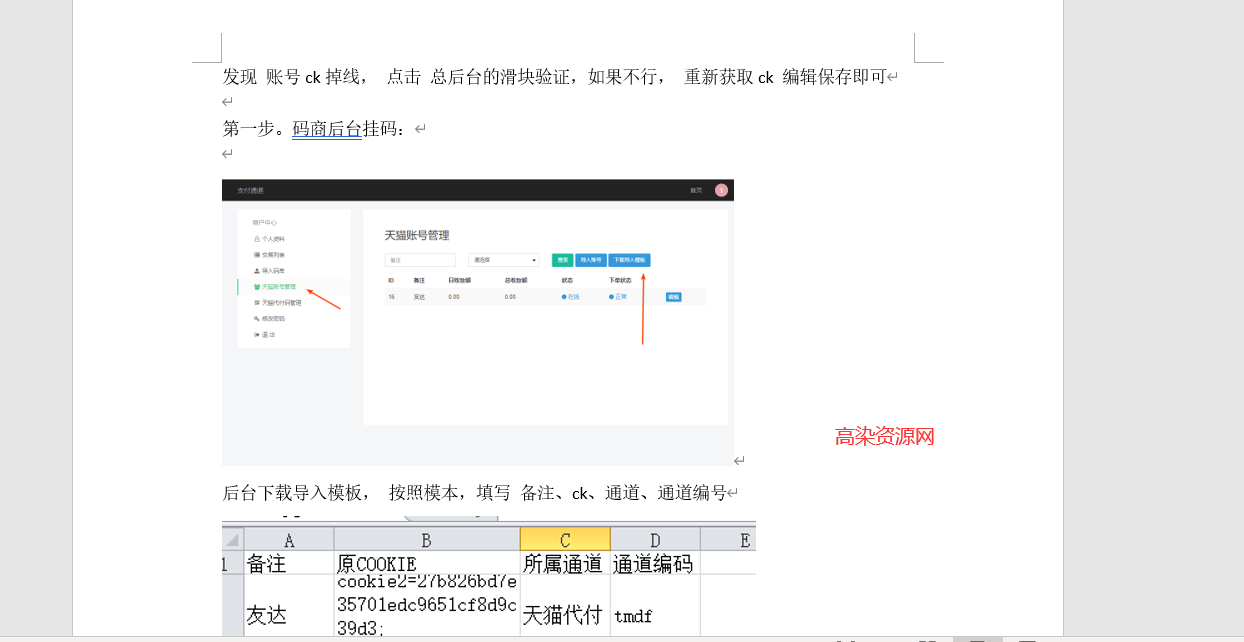Click the 备注 search input field
The image size is (1244, 642).
click(x=422, y=259)
